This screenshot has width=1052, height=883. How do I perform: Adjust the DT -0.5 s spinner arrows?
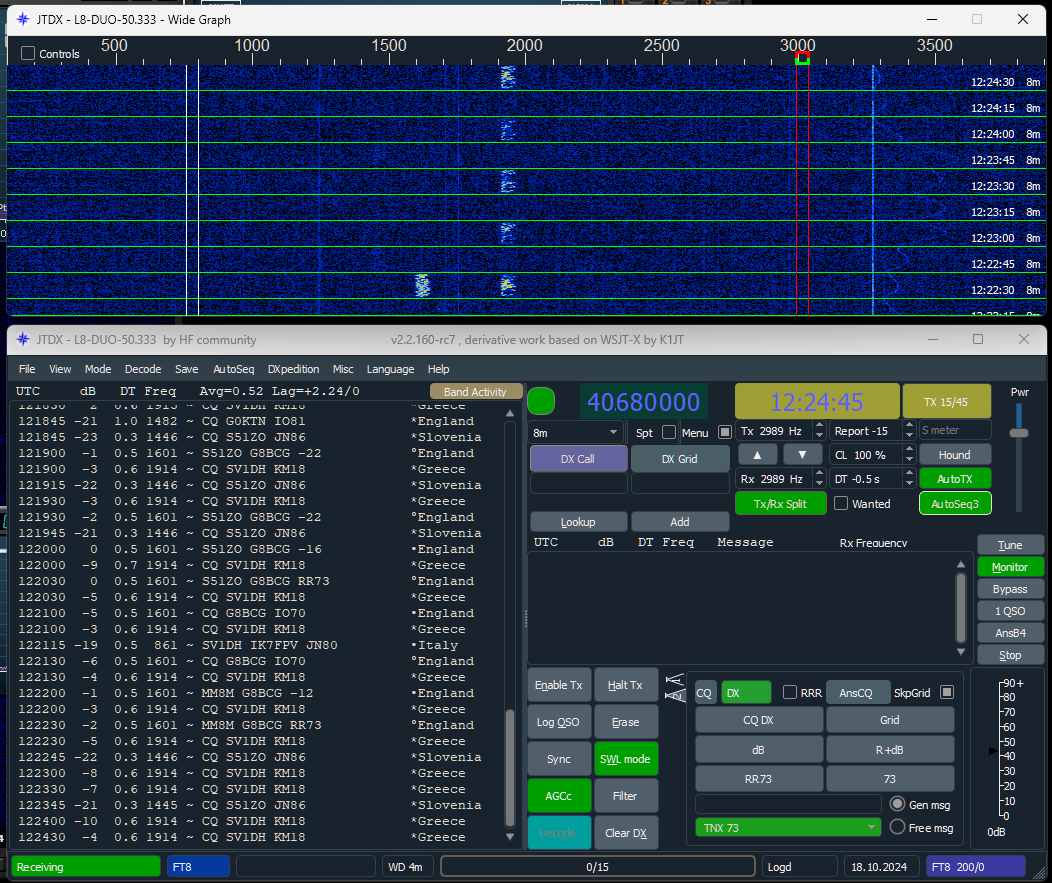point(909,478)
